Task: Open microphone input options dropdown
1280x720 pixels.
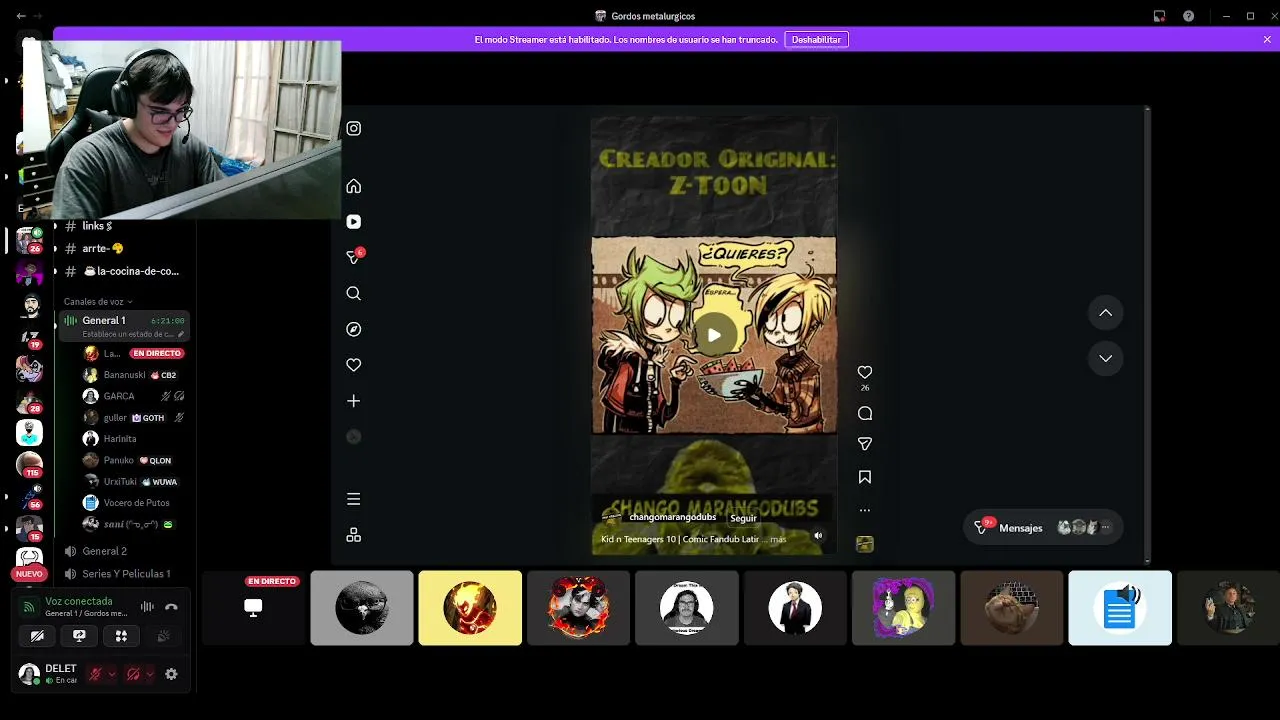Action: (x=111, y=674)
